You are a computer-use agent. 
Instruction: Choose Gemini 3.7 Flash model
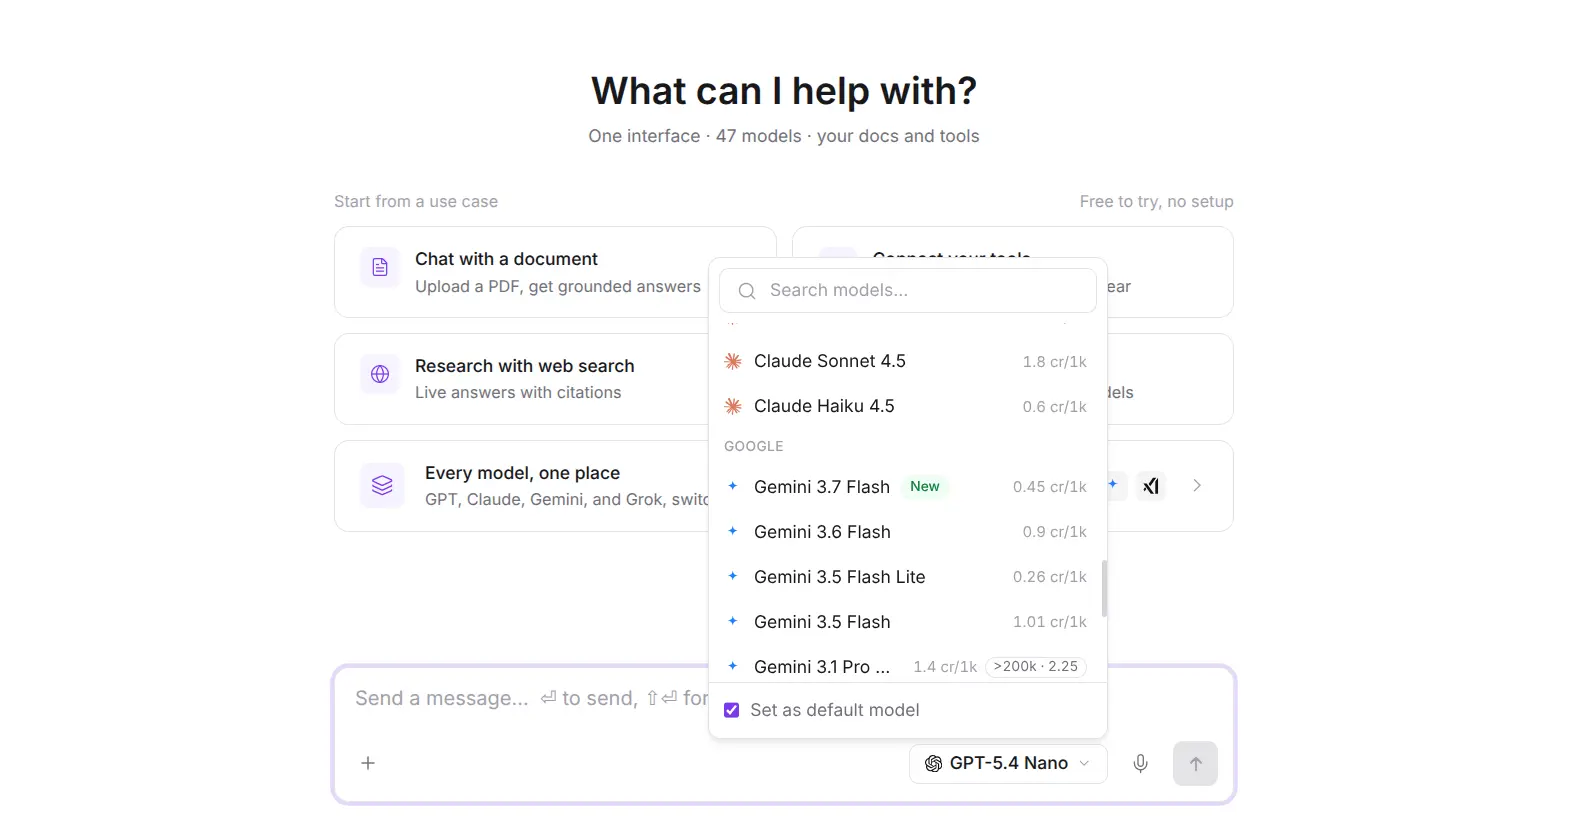[908, 486]
